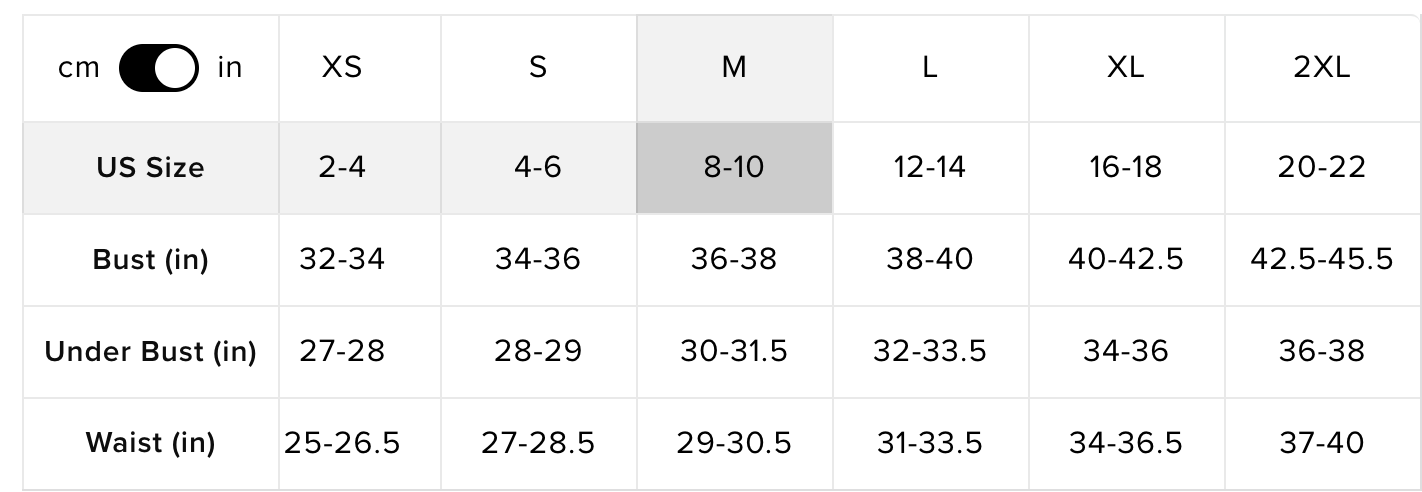Click the 'cm' unit label
Image resolution: width=1422 pixels, height=492 pixels.
click(x=79, y=68)
